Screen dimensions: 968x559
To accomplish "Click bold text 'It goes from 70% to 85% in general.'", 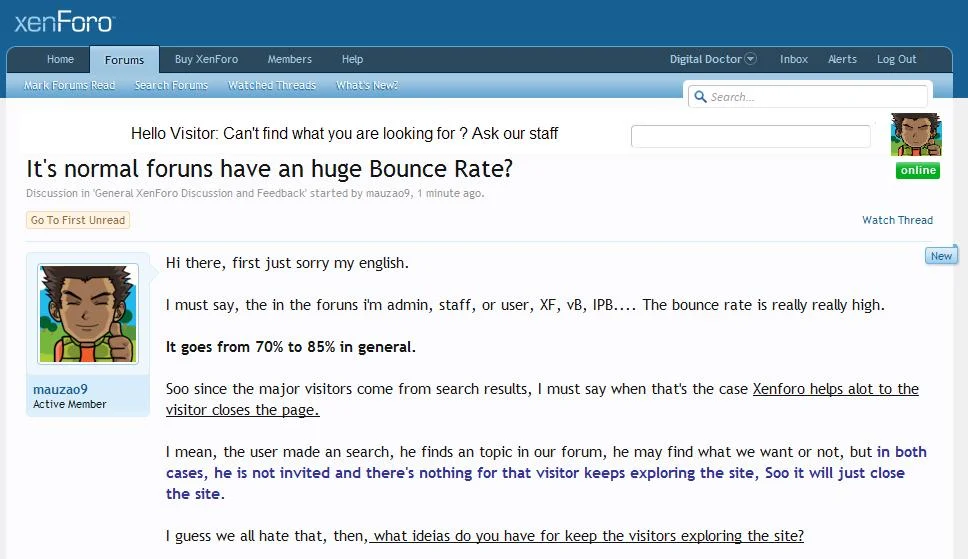I will coord(290,347).
